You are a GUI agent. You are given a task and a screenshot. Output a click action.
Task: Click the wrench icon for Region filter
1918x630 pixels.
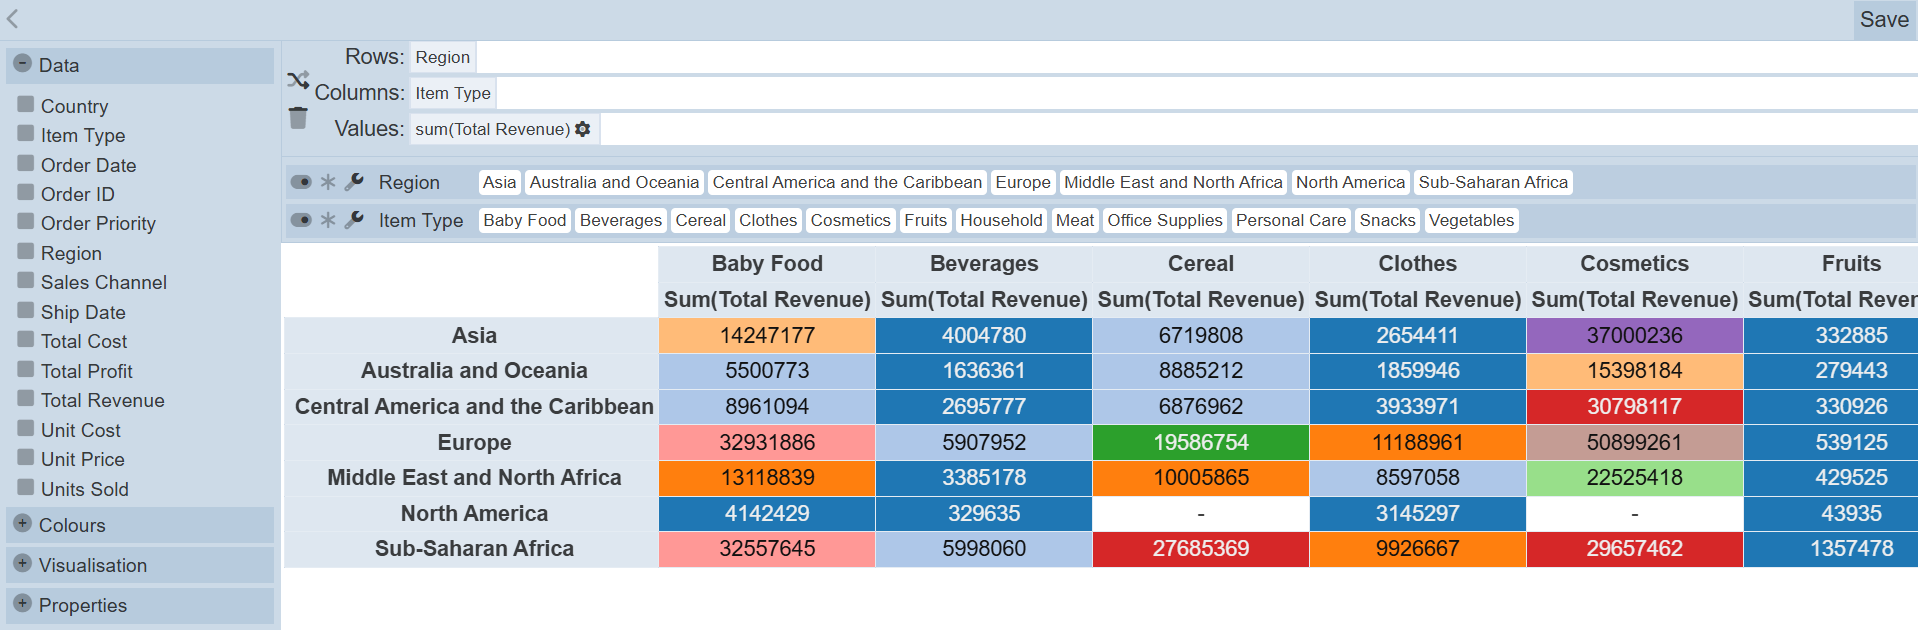[x=354, y=182]
